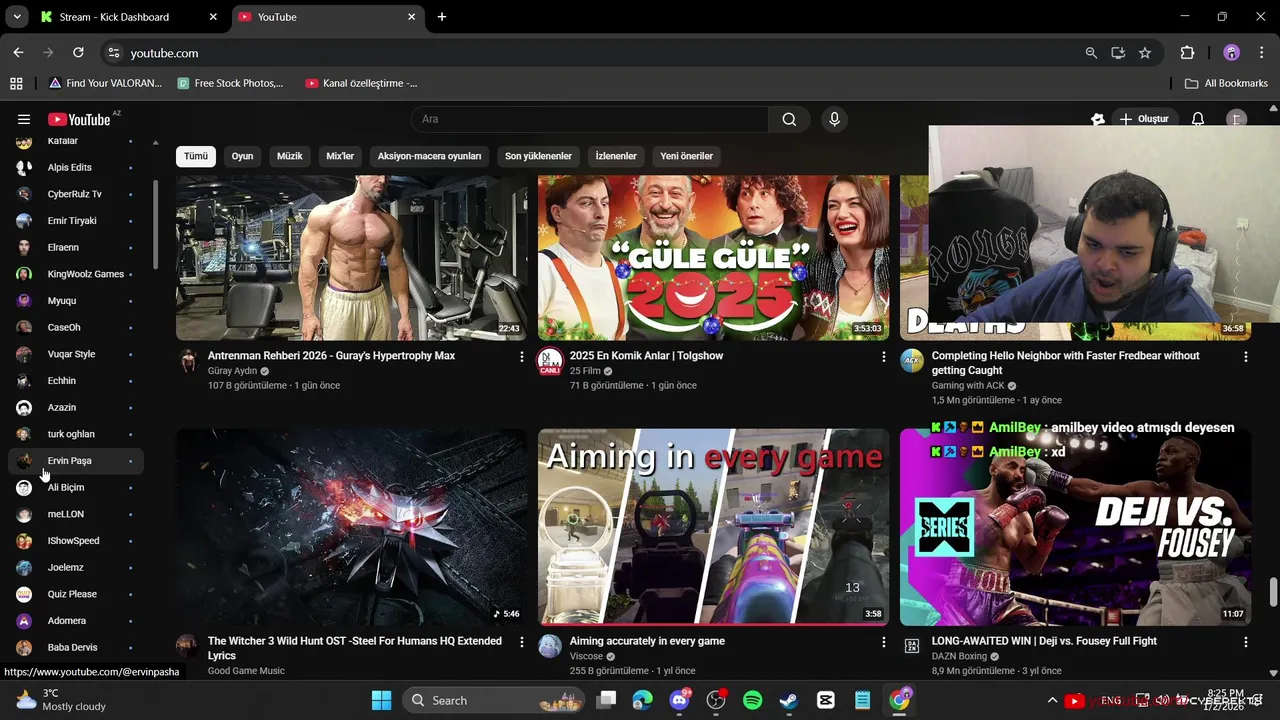
Task: Select Aksiyon-macera oyunları filter chip
Action: coord(429,156)
